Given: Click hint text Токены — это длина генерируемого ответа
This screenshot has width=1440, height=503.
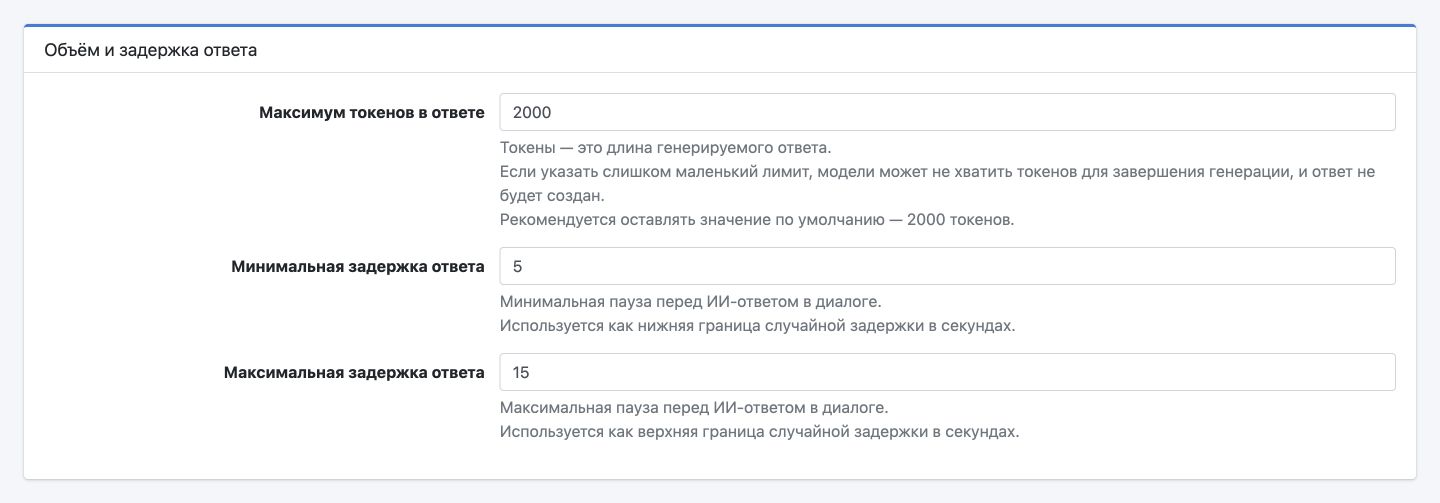Looking at the screenshot, I should coord(666,148).
